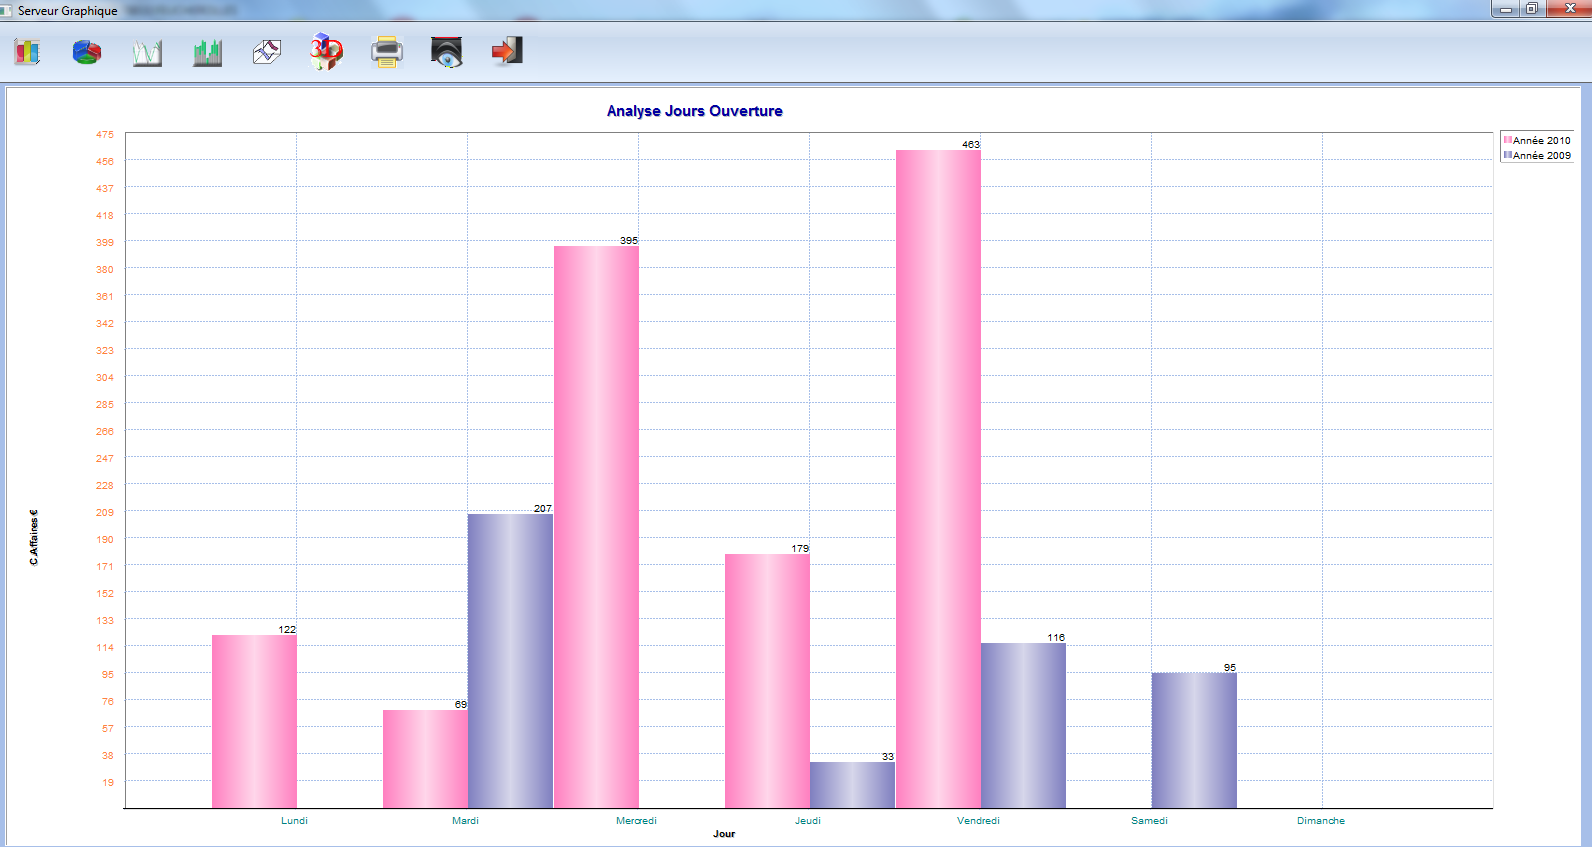Click the Année 2009 purple legend swatch

pos(1507,156)
